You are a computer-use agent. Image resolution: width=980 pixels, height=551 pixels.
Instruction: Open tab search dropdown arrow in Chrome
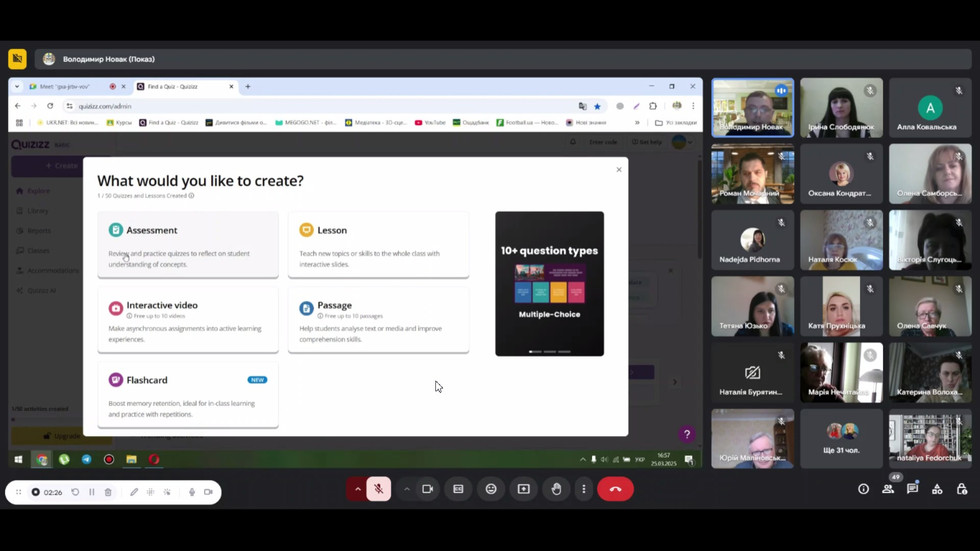click(18, 87)
